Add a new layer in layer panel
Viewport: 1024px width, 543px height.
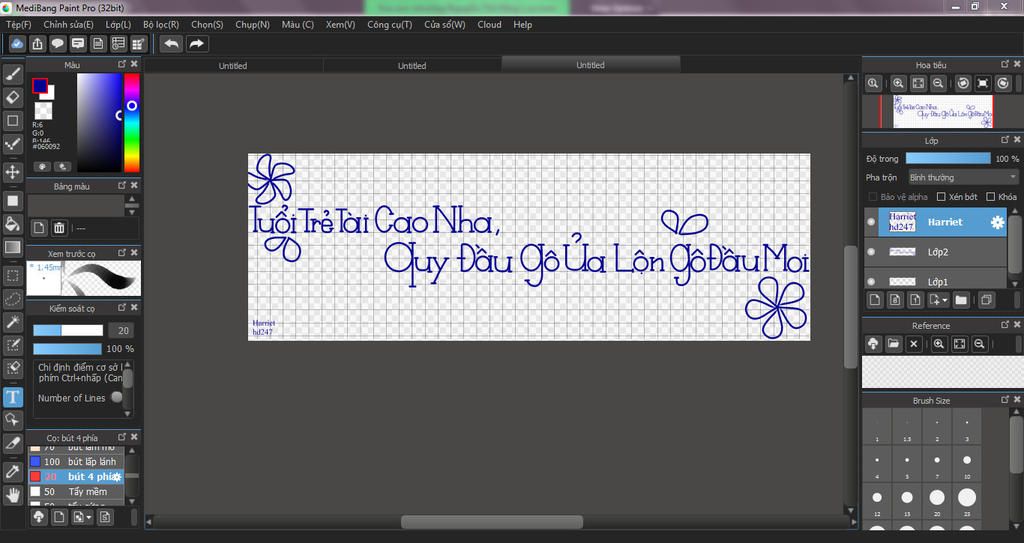point(875,300)
